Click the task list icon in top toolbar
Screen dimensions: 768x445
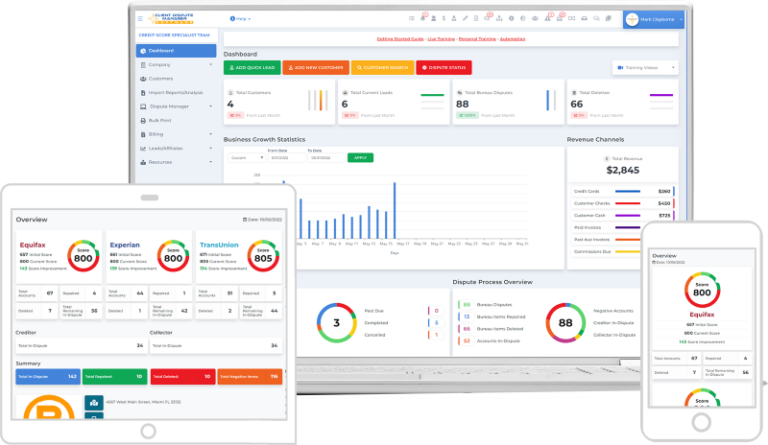tap(411, 18)
